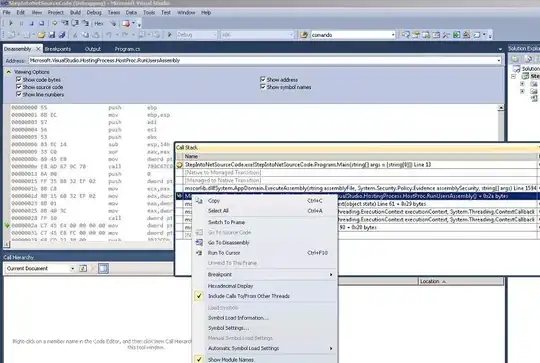Click the Continue debugging play icon
The height and width of the screenshot is (363, 540).
(x=11, y=23)
